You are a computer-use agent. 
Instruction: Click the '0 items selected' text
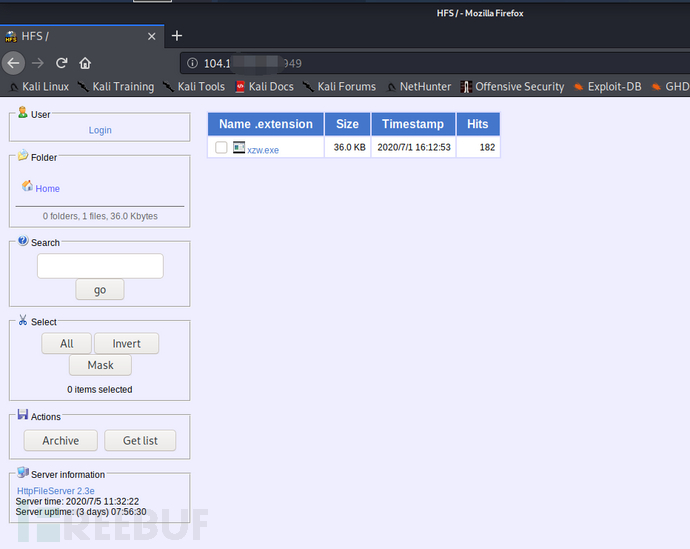tap(100, 390)
